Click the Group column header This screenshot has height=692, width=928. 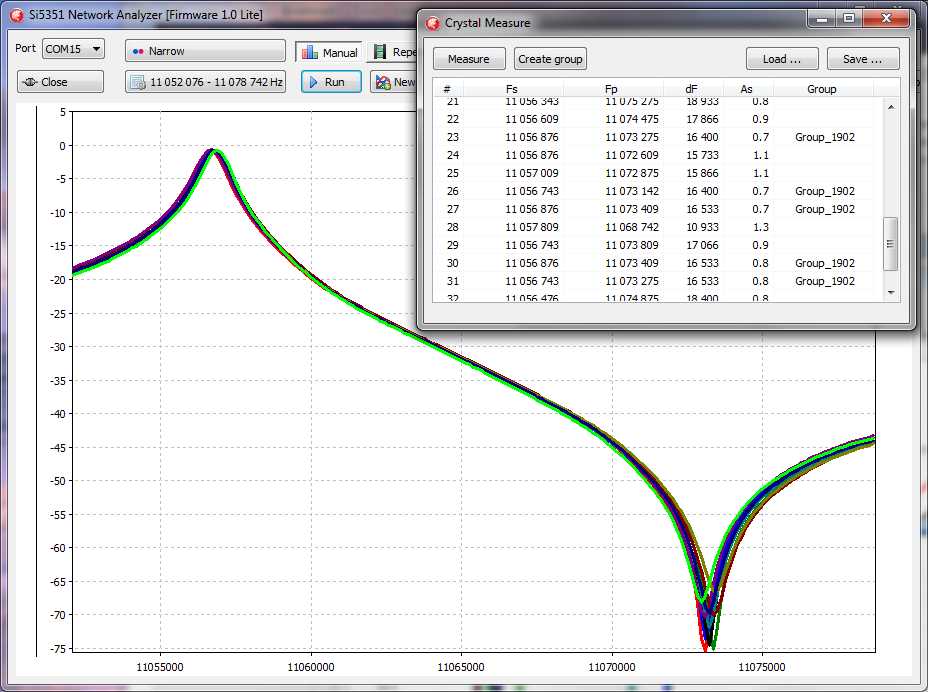[x=821, y=89]
